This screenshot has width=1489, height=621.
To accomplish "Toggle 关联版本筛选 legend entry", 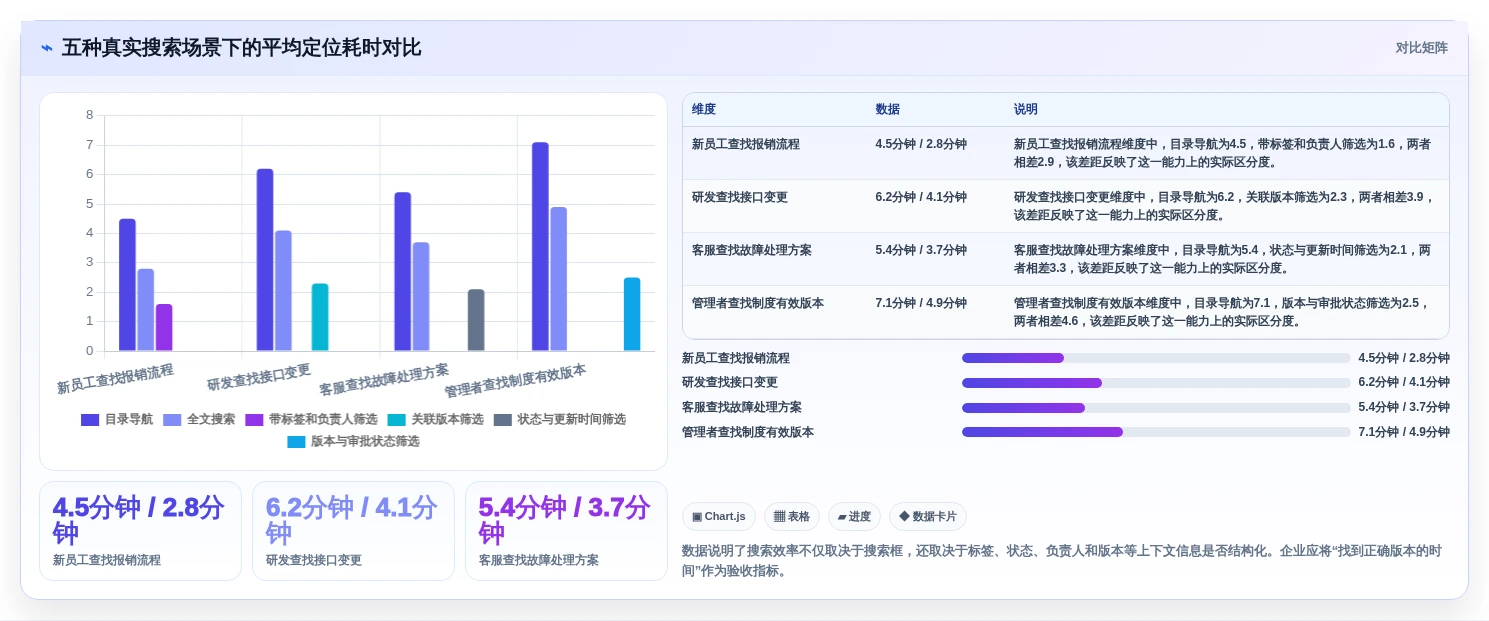I will 435,420.
